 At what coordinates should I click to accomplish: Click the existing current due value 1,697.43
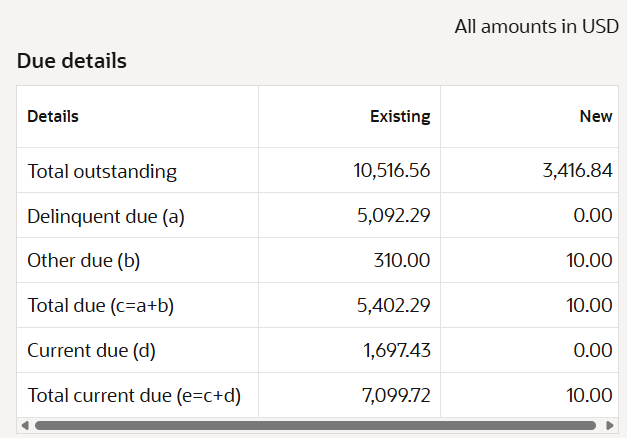tap(397, 350)
